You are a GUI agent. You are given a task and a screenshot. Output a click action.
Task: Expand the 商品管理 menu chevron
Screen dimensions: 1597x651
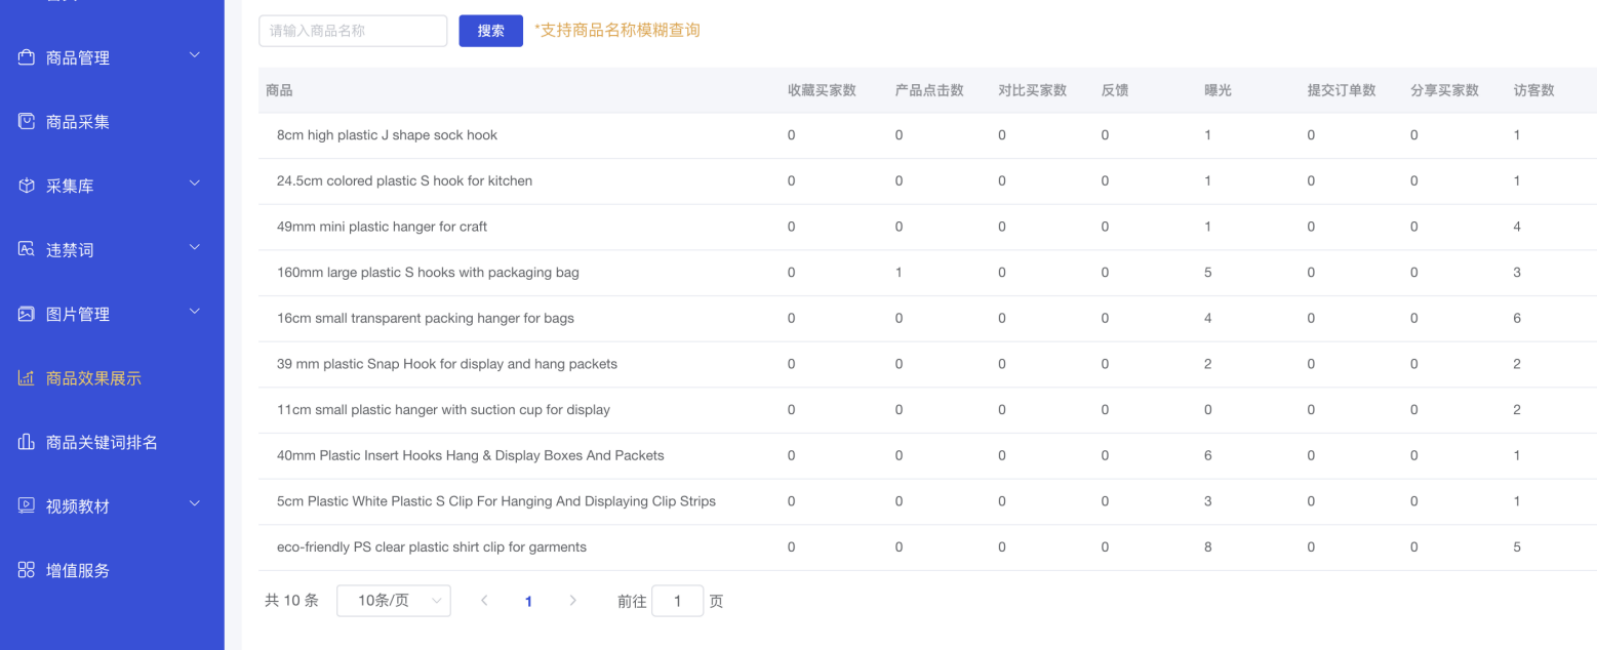pos(195,55)
